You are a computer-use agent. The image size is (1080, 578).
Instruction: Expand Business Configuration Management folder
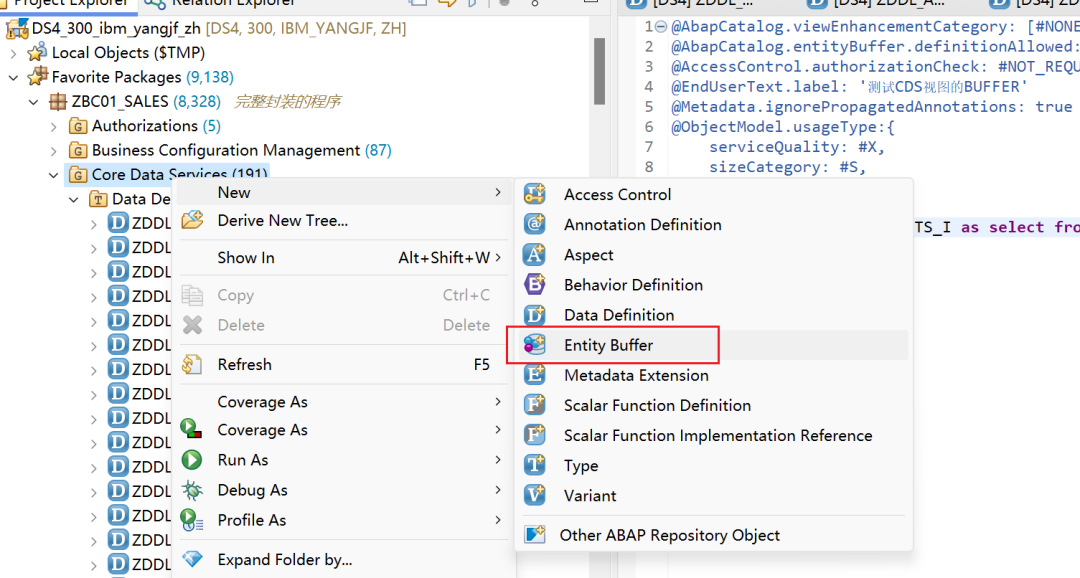54,150
